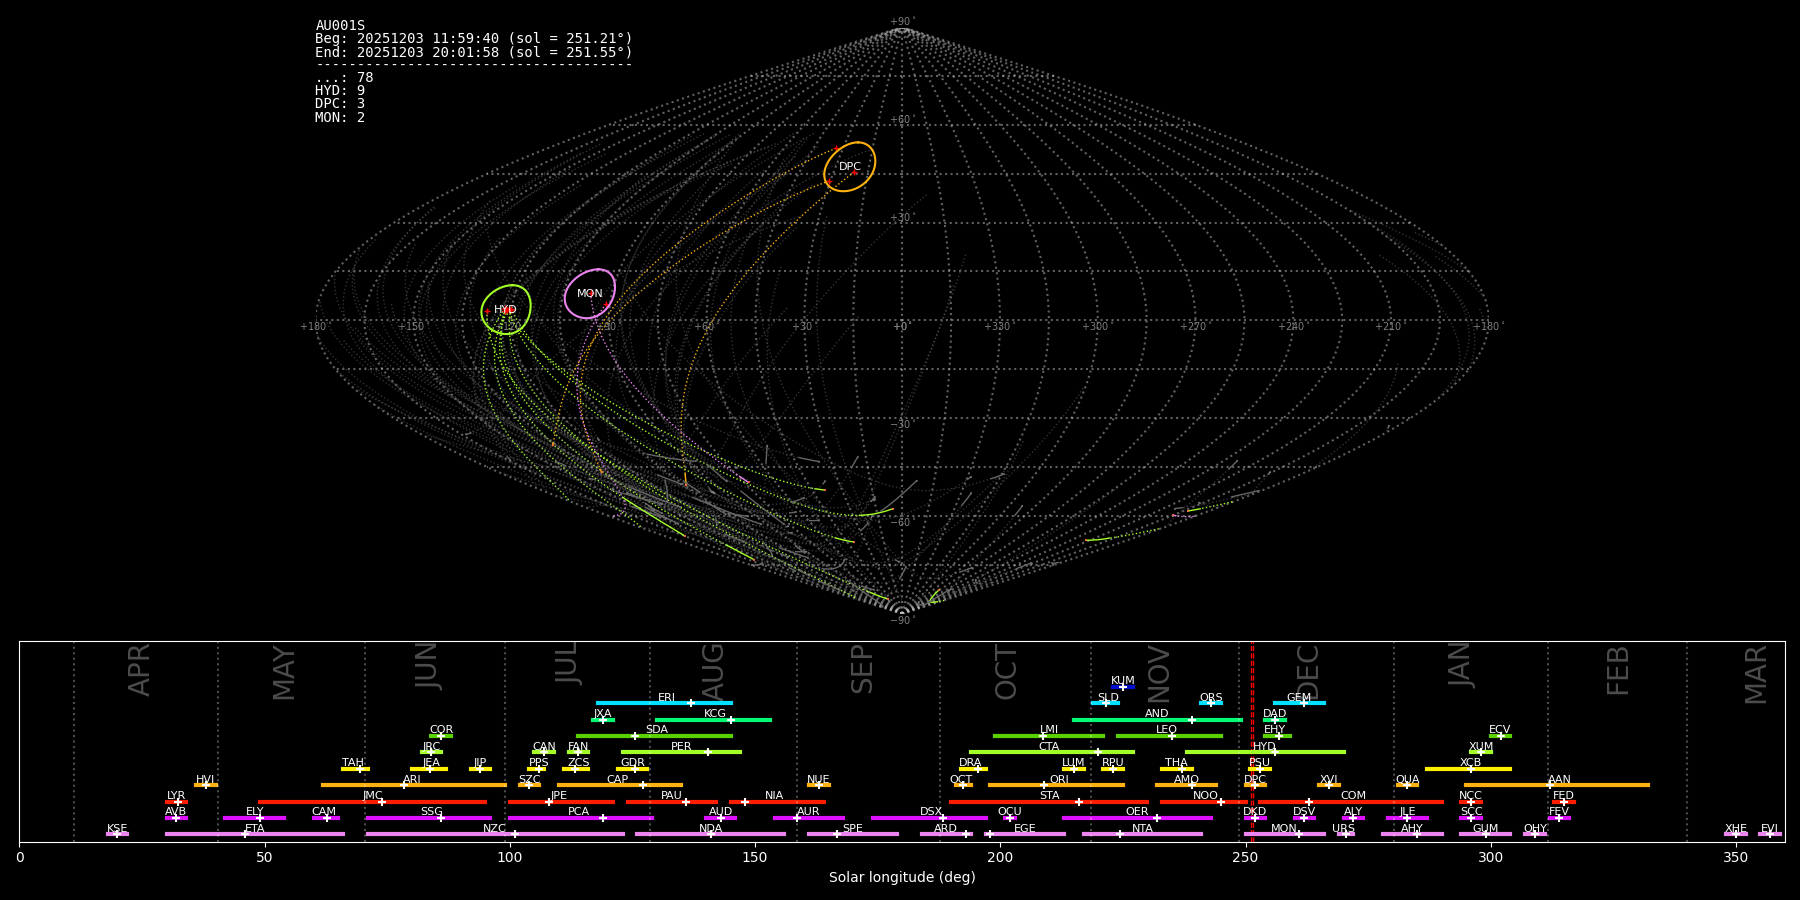Click the HYD activity bar in the timeline
This screenshot has height=900, width=1800.
pyautogui.click(x=1265, y=752)
